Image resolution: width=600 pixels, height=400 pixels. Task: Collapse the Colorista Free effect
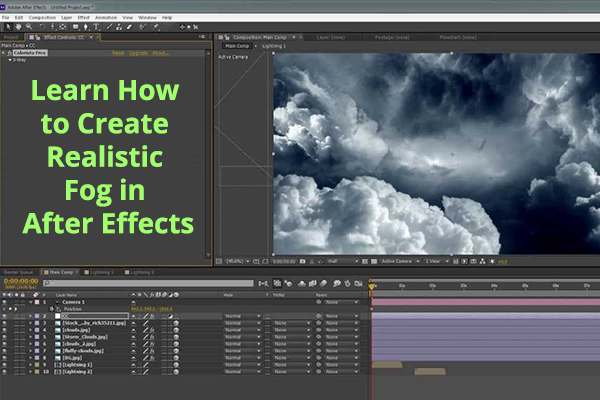click(3, 53)
